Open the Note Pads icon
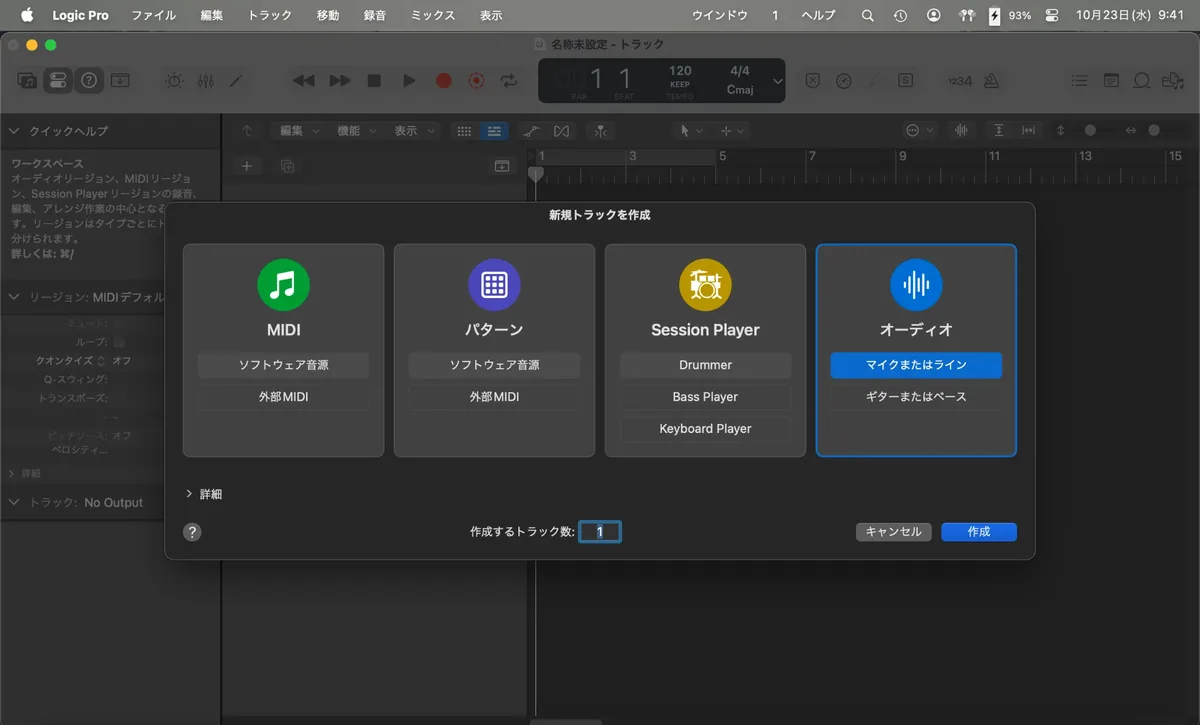Image resolution: width=1200 pixels, height=725 pixels. pos(1111,81)
